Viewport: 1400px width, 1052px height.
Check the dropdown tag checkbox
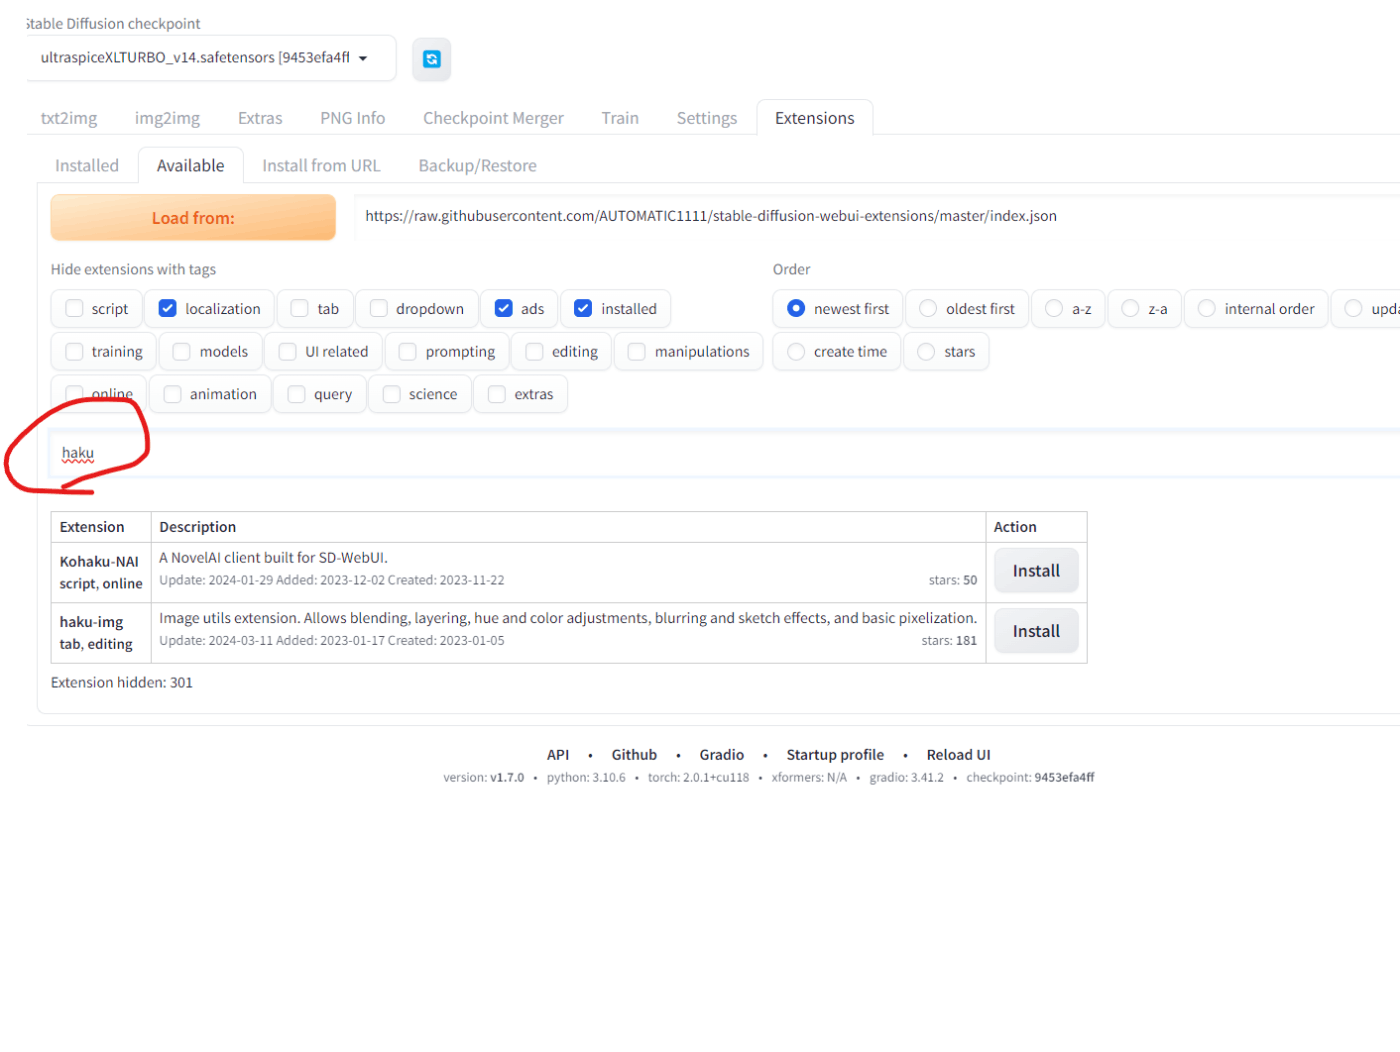pos(378,309)
